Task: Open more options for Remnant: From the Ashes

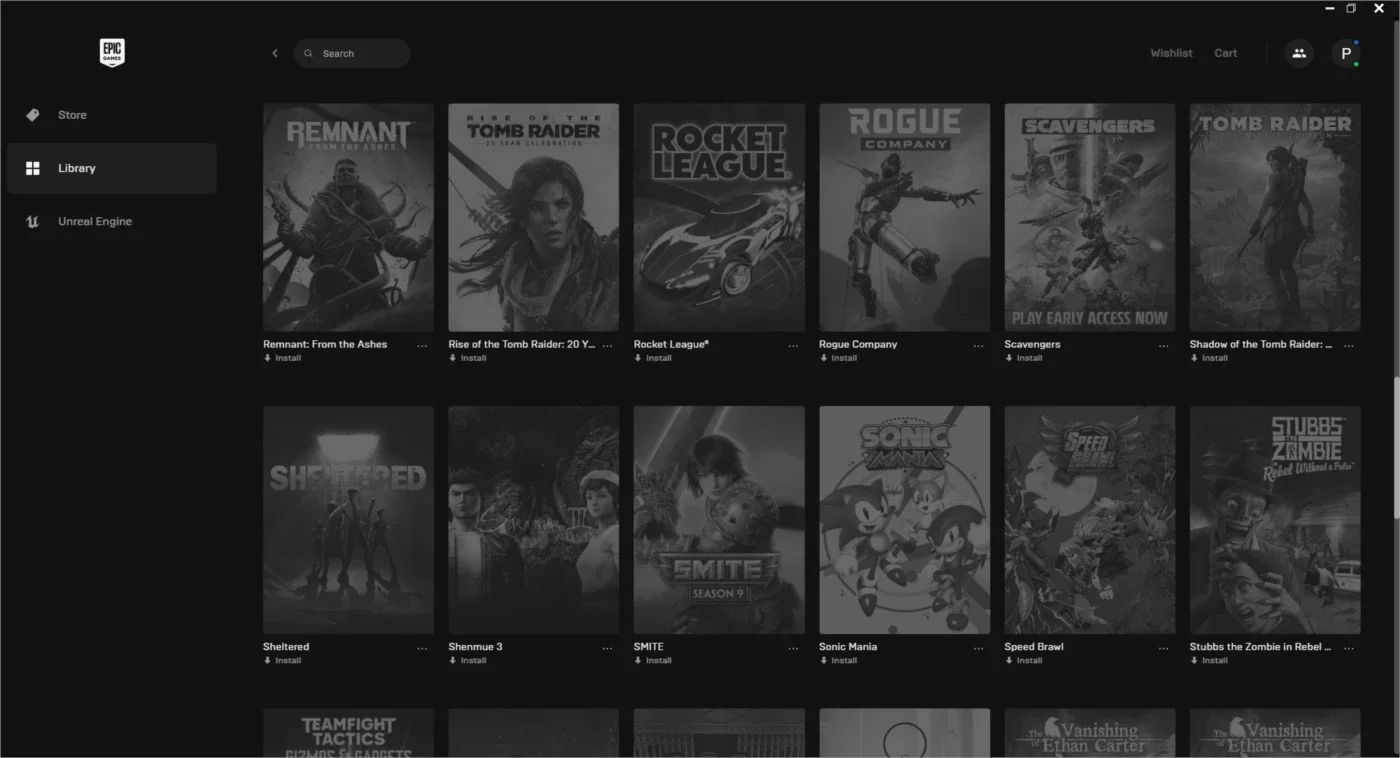Action: click(x=422, y=346)
